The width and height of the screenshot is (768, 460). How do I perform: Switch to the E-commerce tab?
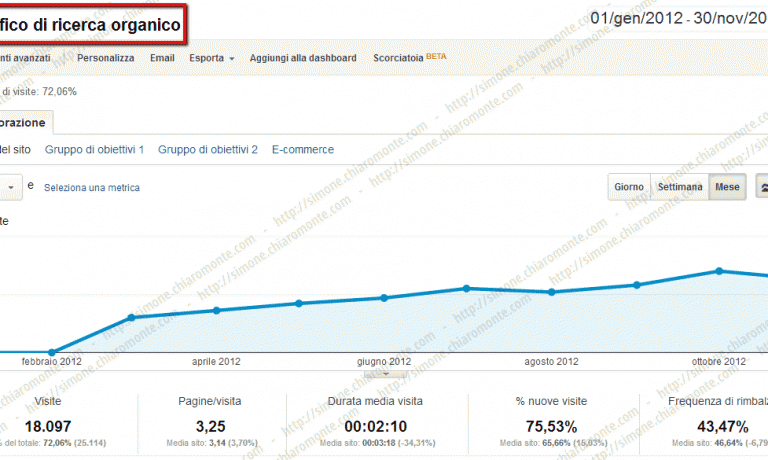(x=303, y=149)
